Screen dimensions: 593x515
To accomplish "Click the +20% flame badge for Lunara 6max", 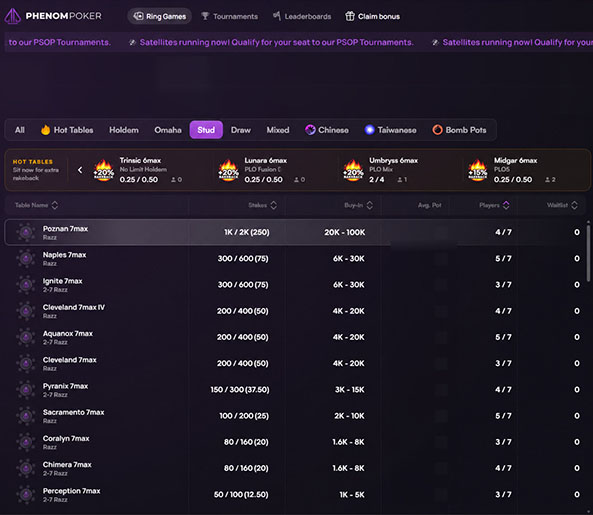I will tap(228, 170).
